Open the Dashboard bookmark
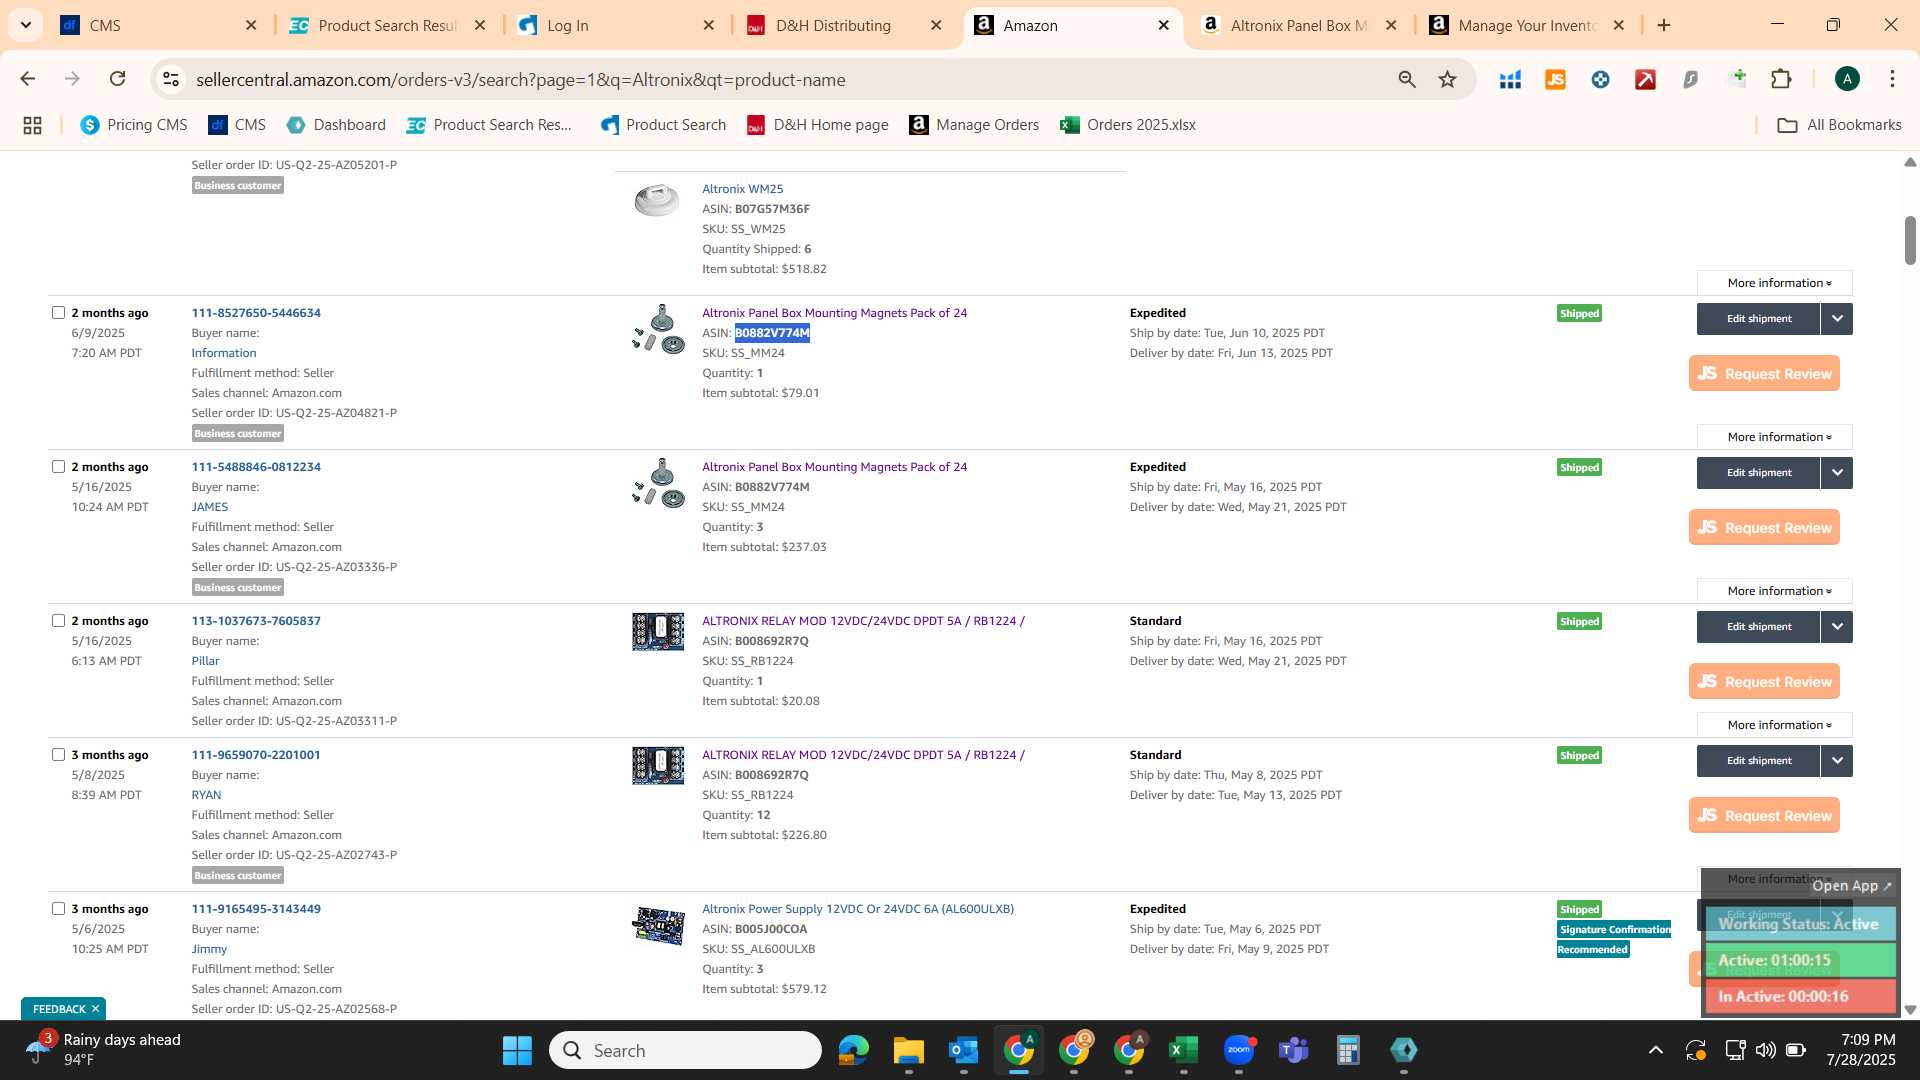Image resolution: width=1920 pixels, height=1080 pixels. click(x=336, y=125)
